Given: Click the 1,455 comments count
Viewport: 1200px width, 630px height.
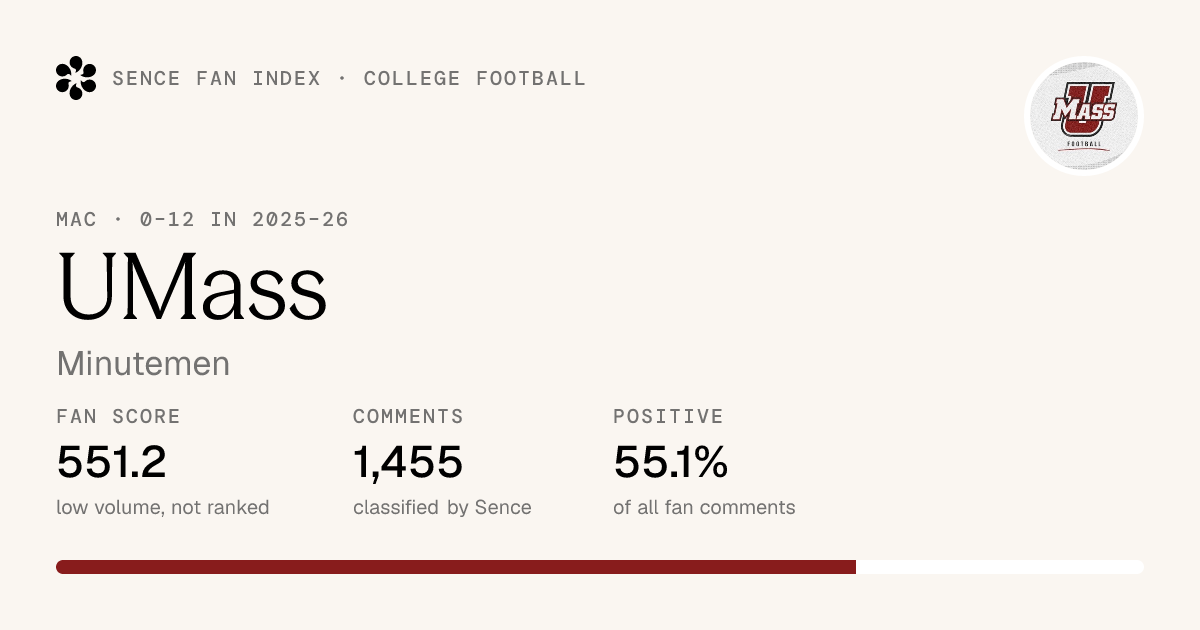Looking at the screenshot, I should (408, 462).
